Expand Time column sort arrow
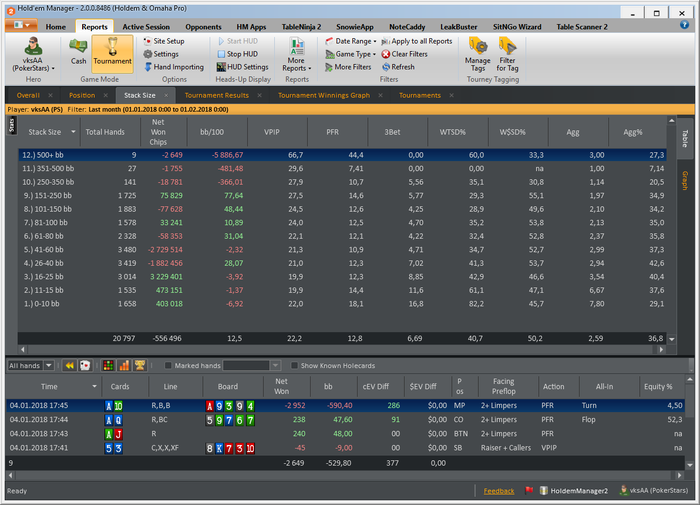The width and height of the screenshot is (700, 505). [94, 386]
